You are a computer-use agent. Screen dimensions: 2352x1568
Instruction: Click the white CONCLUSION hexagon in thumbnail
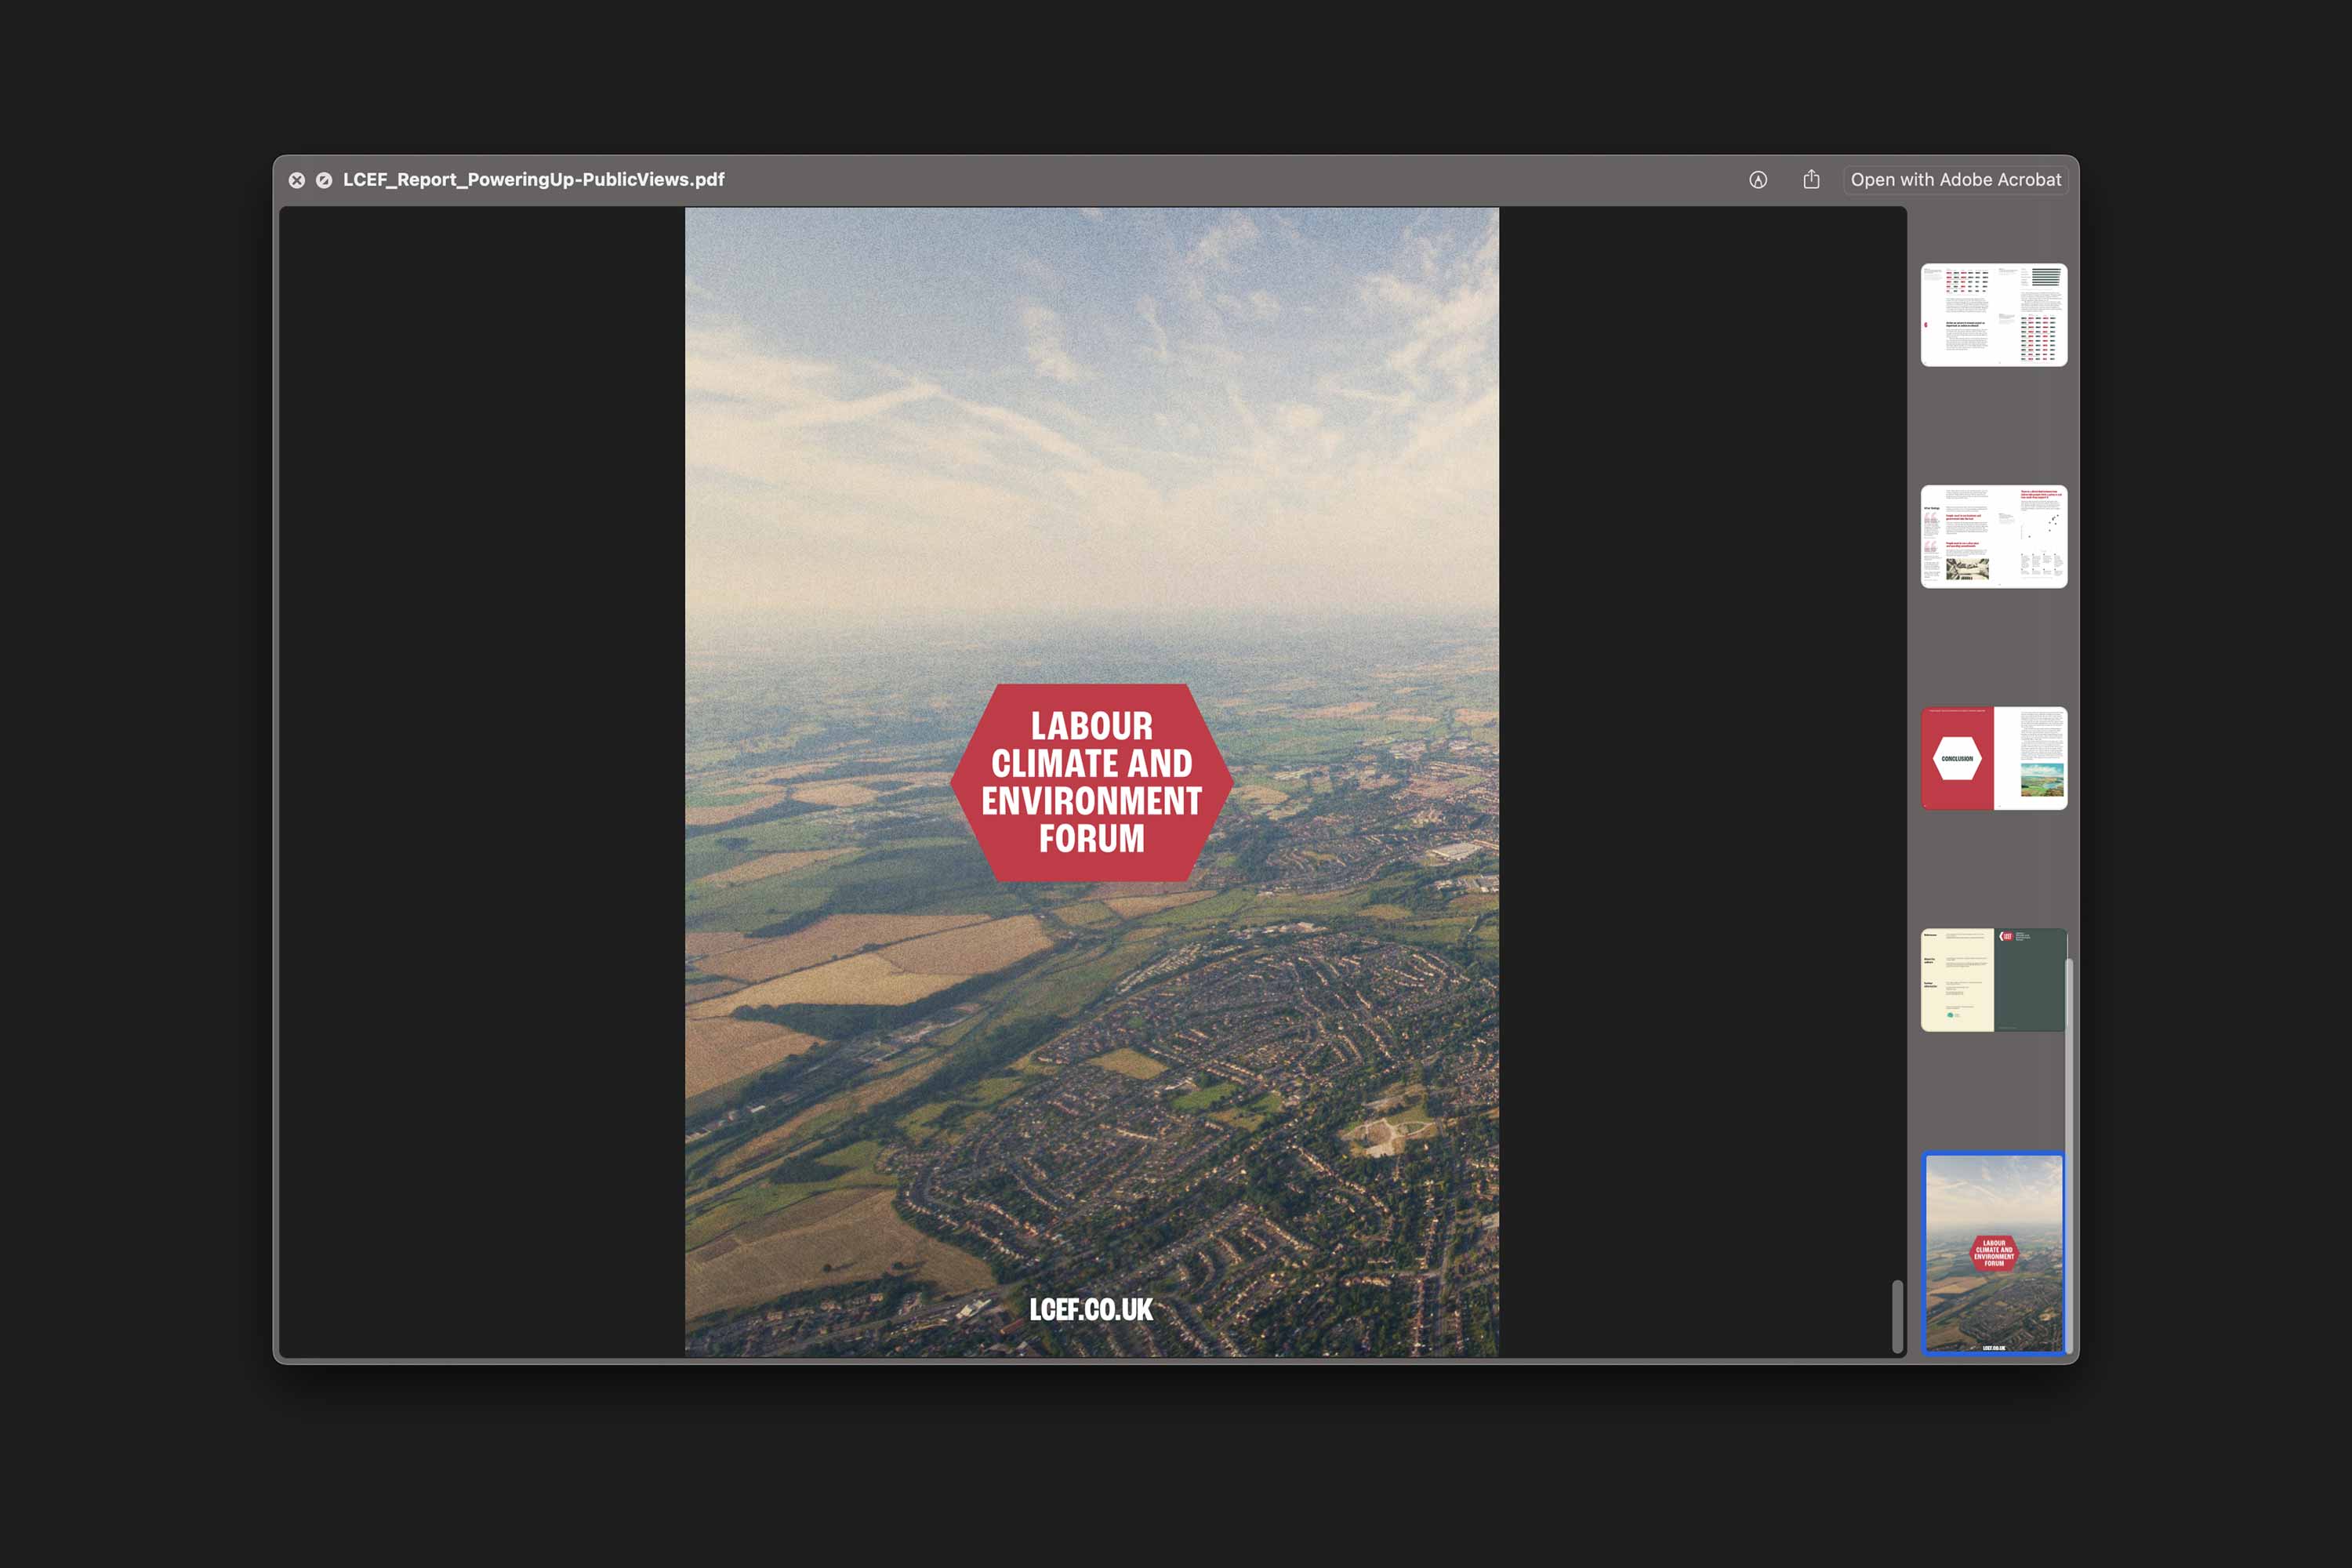tap(1957, 759)
